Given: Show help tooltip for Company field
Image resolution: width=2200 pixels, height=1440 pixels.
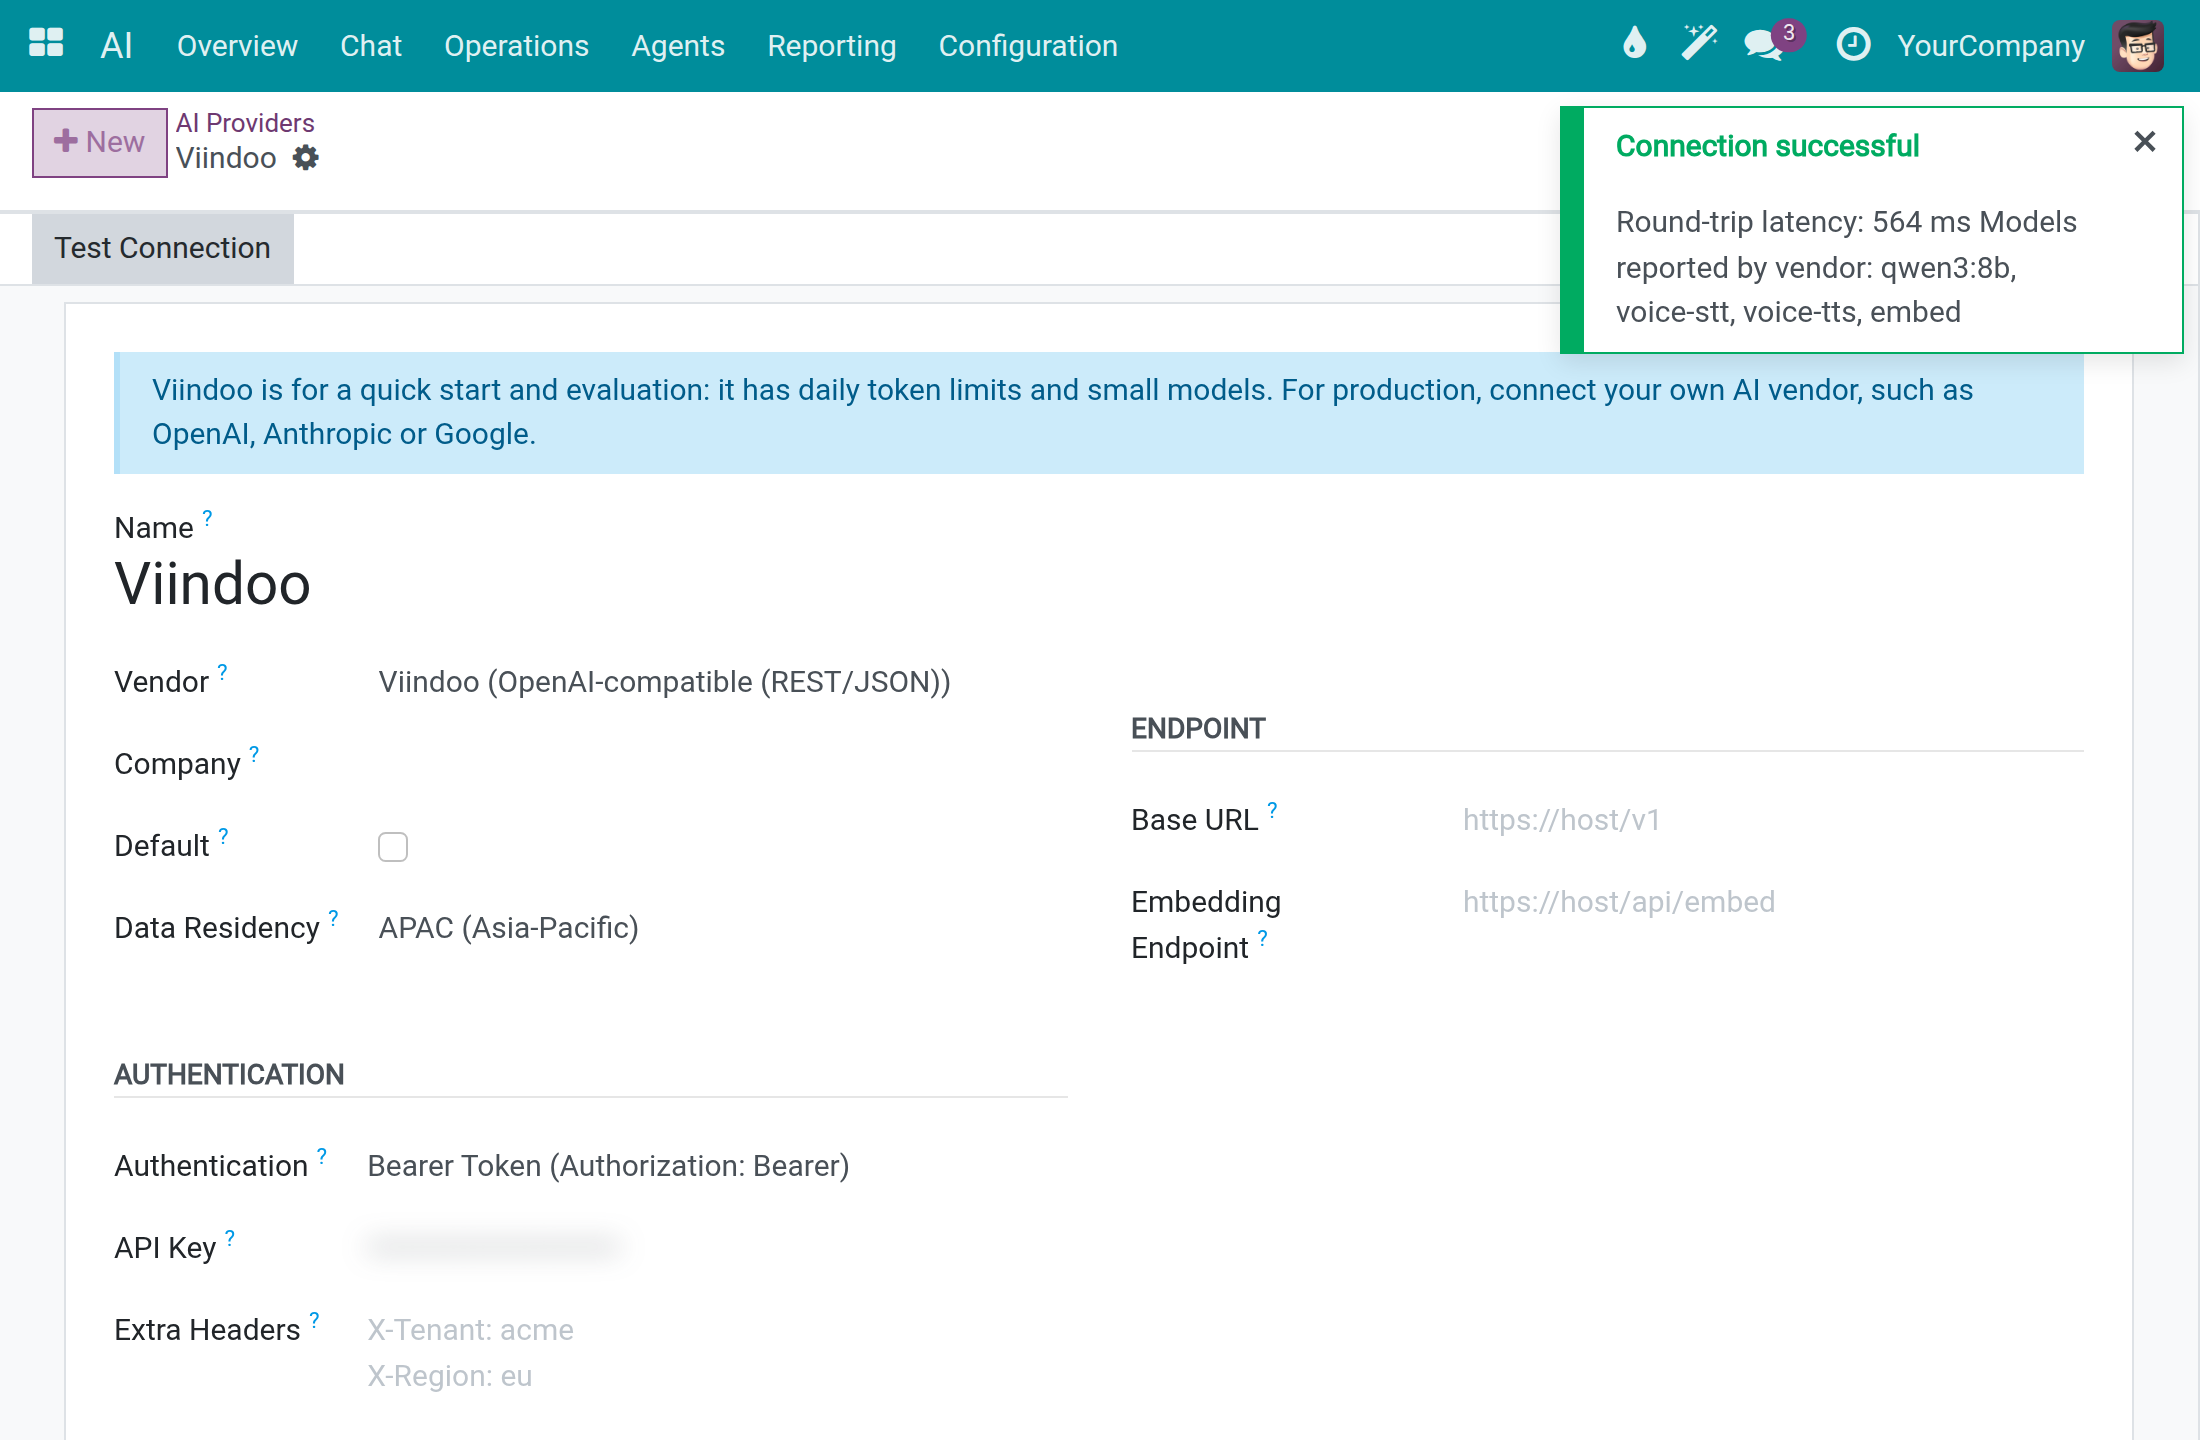Looking at the screenshot, I should (x=254, y=753).
